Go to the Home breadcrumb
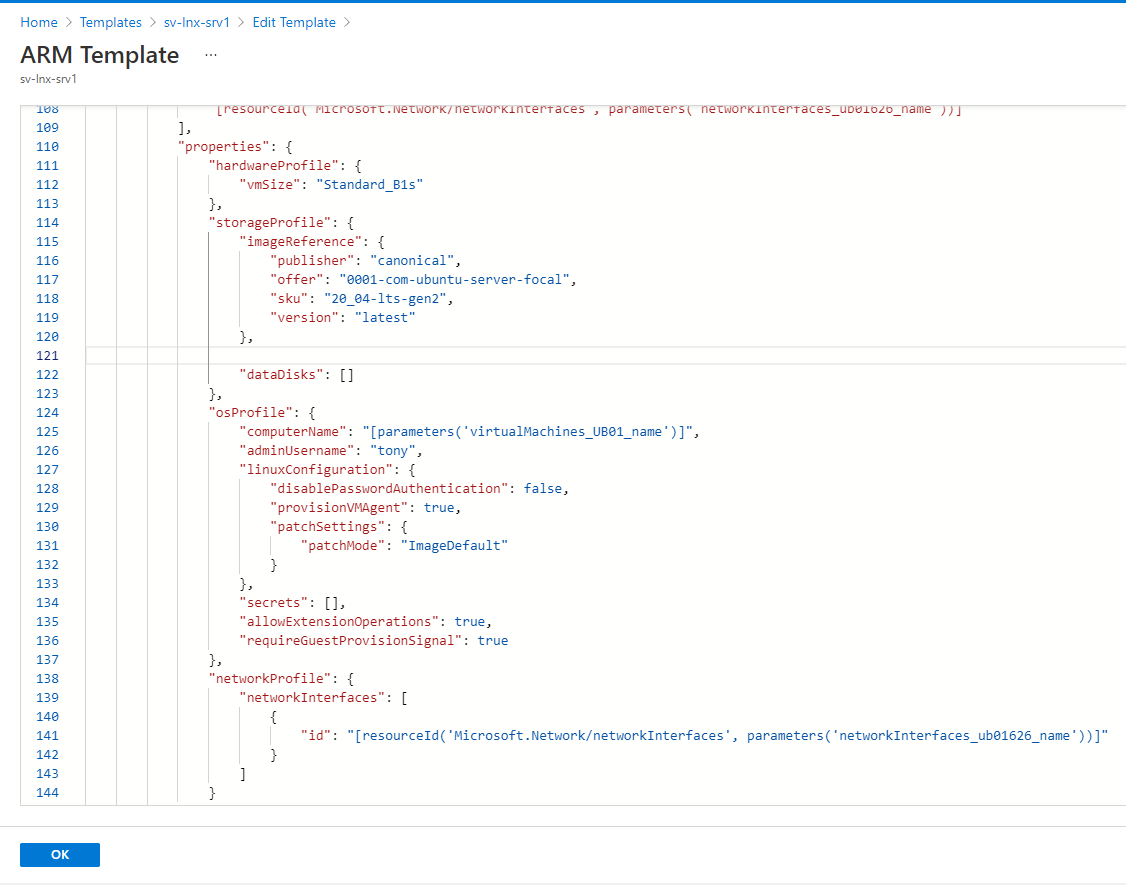 pyautogui.click(x=39, y=22)
